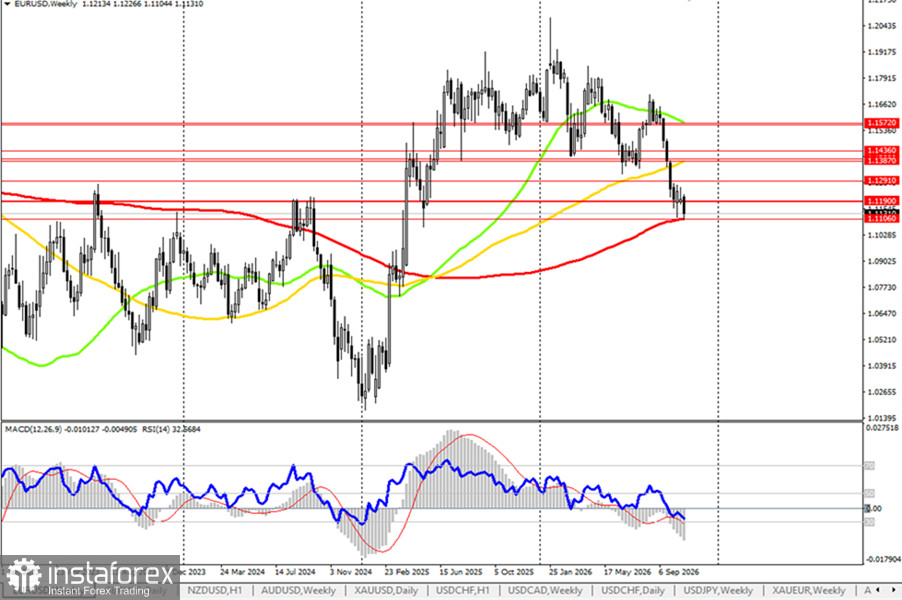Click the 6 Sep 2026 date label

click(679, 572)
